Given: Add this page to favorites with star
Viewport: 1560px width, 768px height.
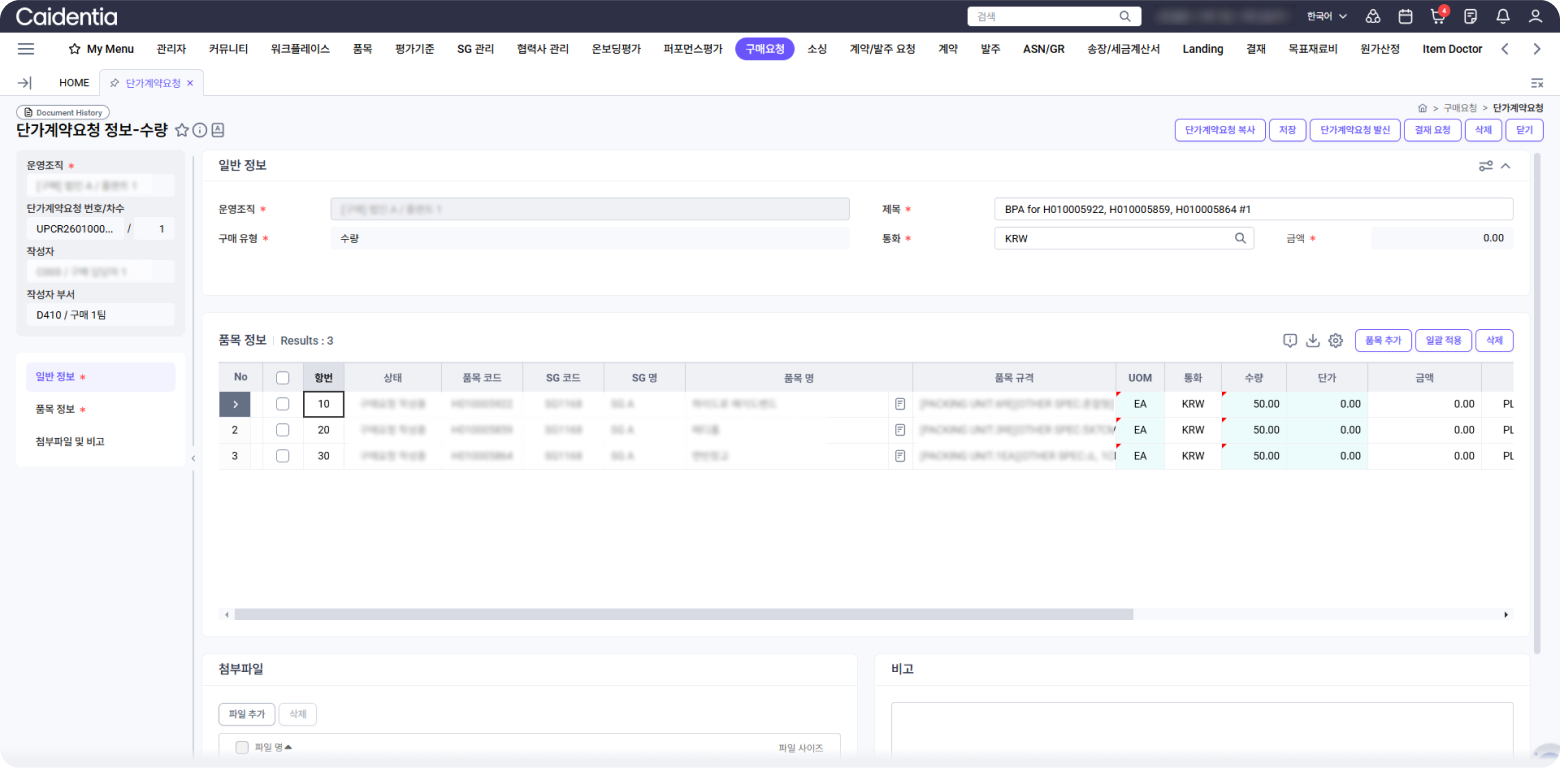Looking at the screenshot, I should [x=182, y=130].
